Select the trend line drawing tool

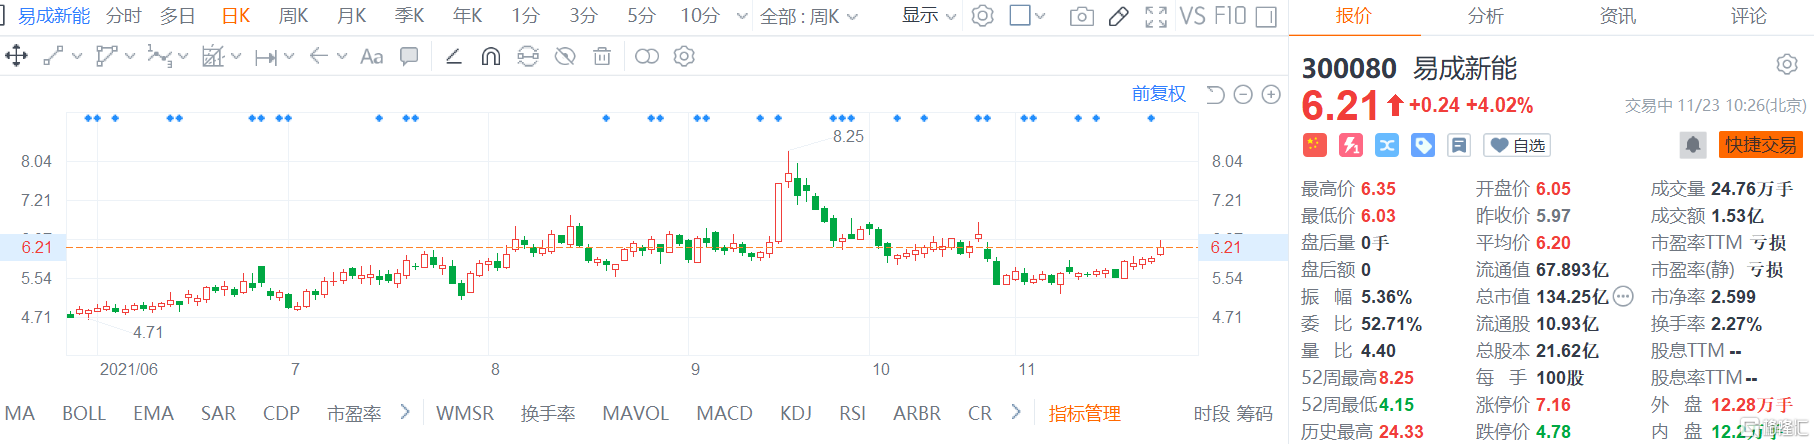pos(54,56)
